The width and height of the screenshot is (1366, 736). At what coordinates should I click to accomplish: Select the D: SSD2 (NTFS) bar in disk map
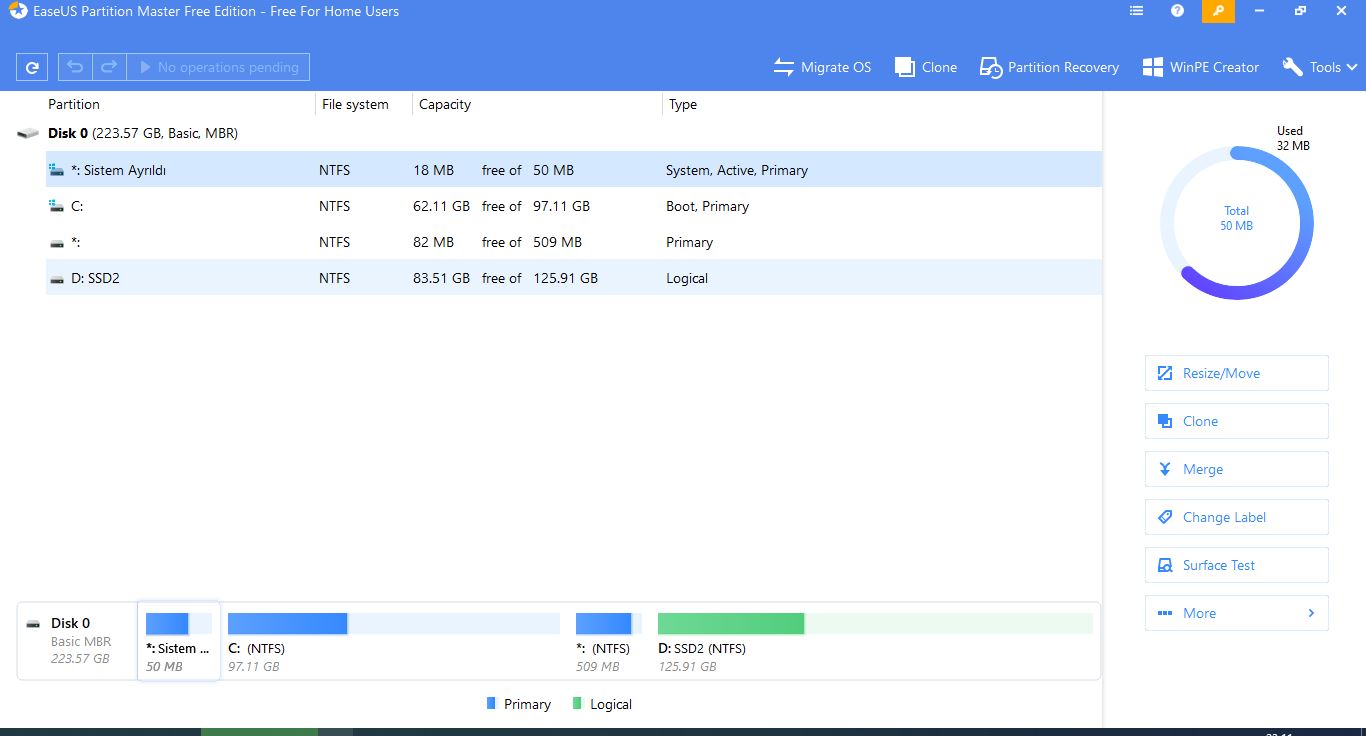(x=875, y=624)
